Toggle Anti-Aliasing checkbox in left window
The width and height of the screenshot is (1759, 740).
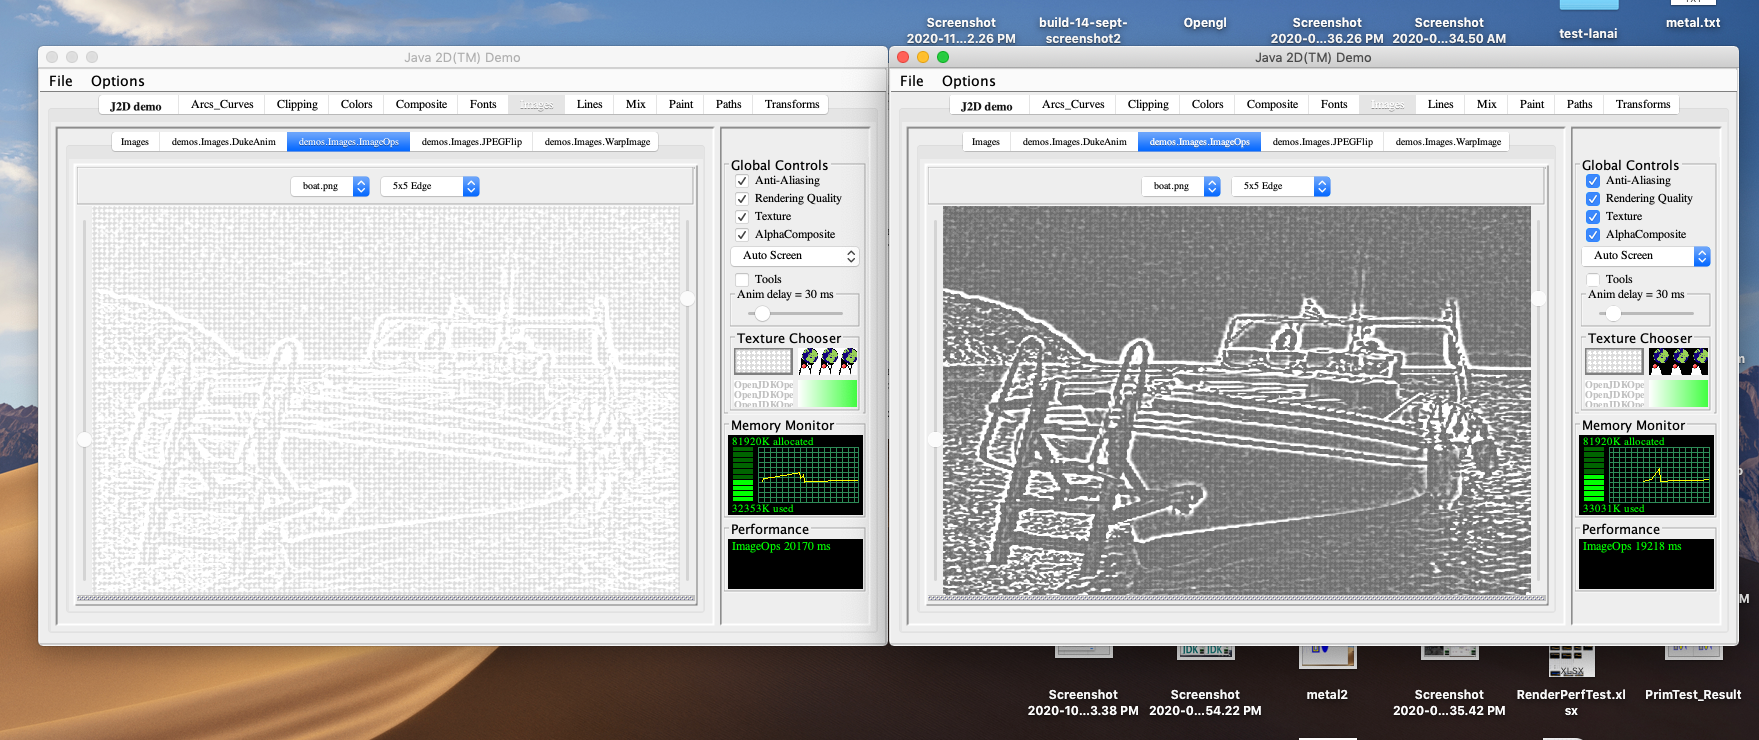pyautogui.click(x=742, y=181)
